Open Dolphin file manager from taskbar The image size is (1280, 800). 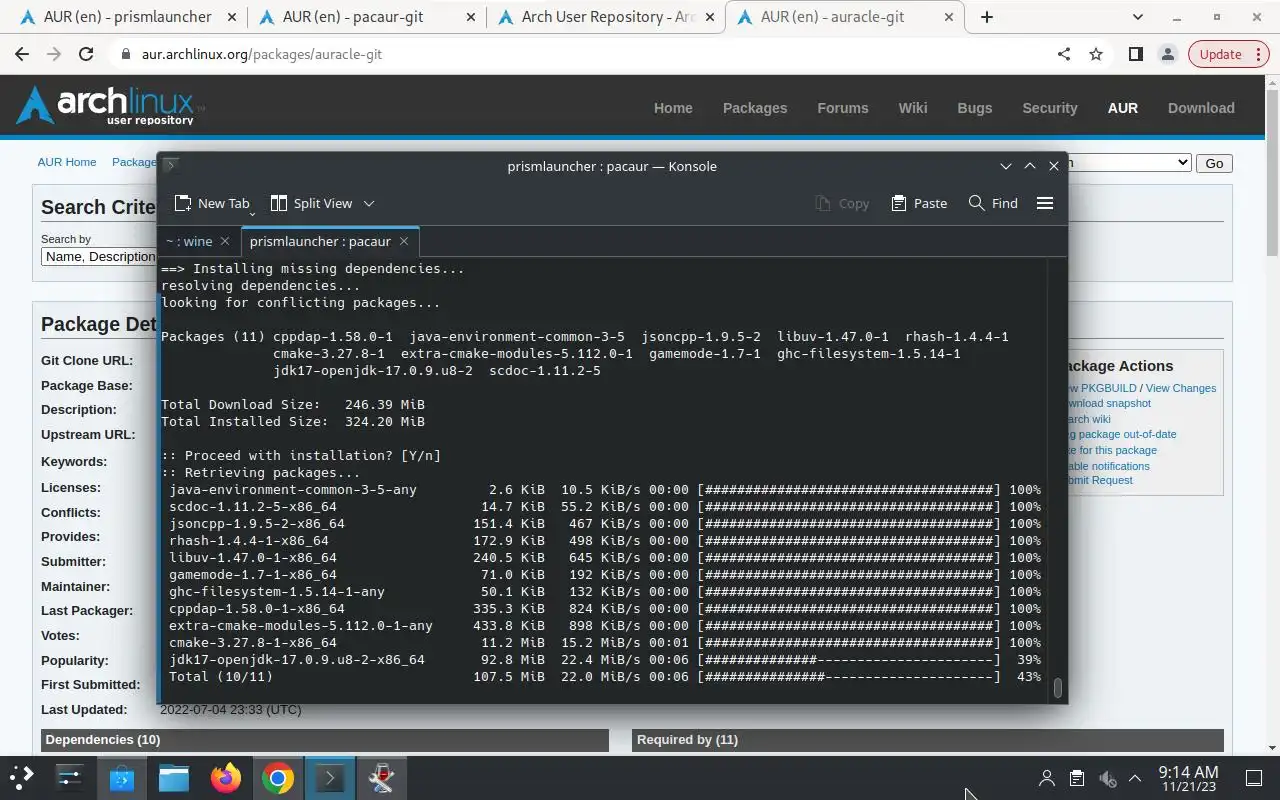coord(174,777)
